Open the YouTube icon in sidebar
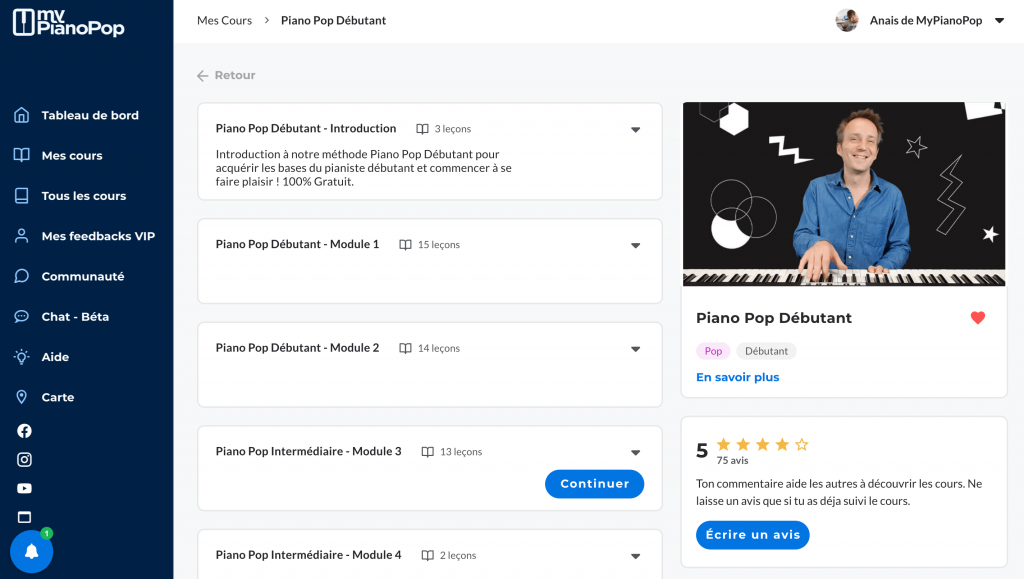1024x579 pixels. 24,488
